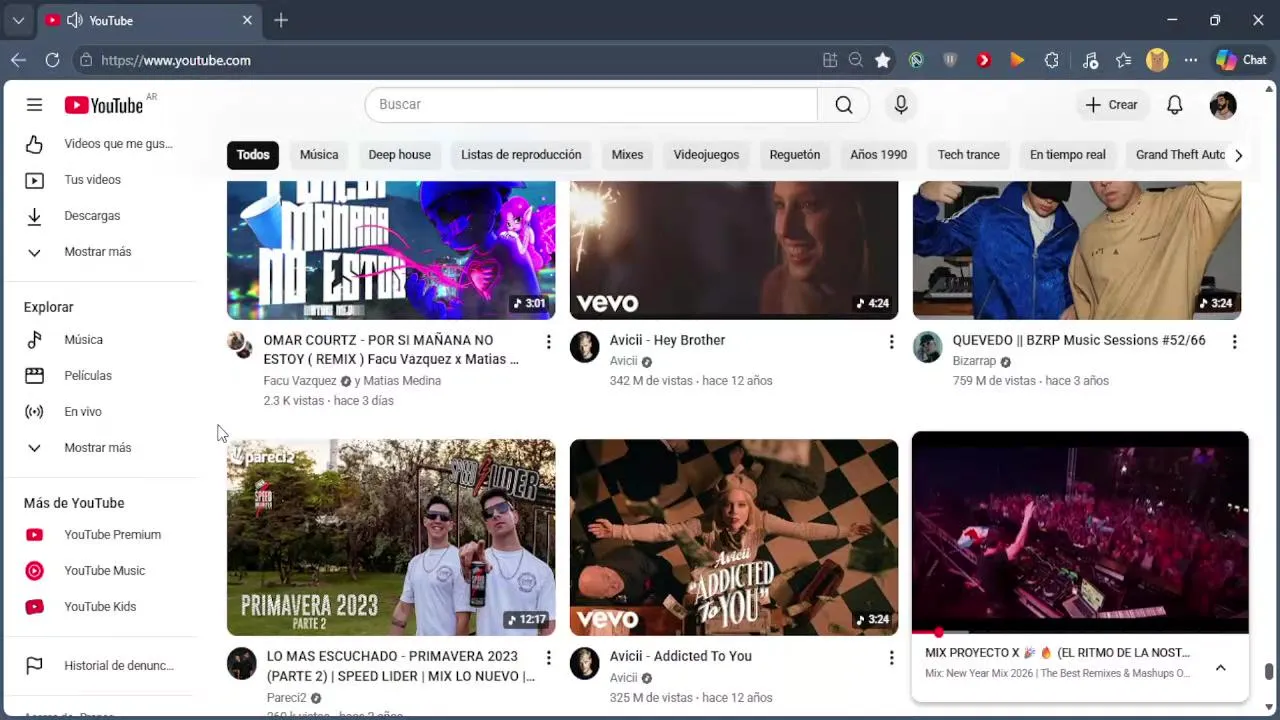Open Bizarrap channel link
This screenshot has width=1280, height=720.
click(974, 361)
